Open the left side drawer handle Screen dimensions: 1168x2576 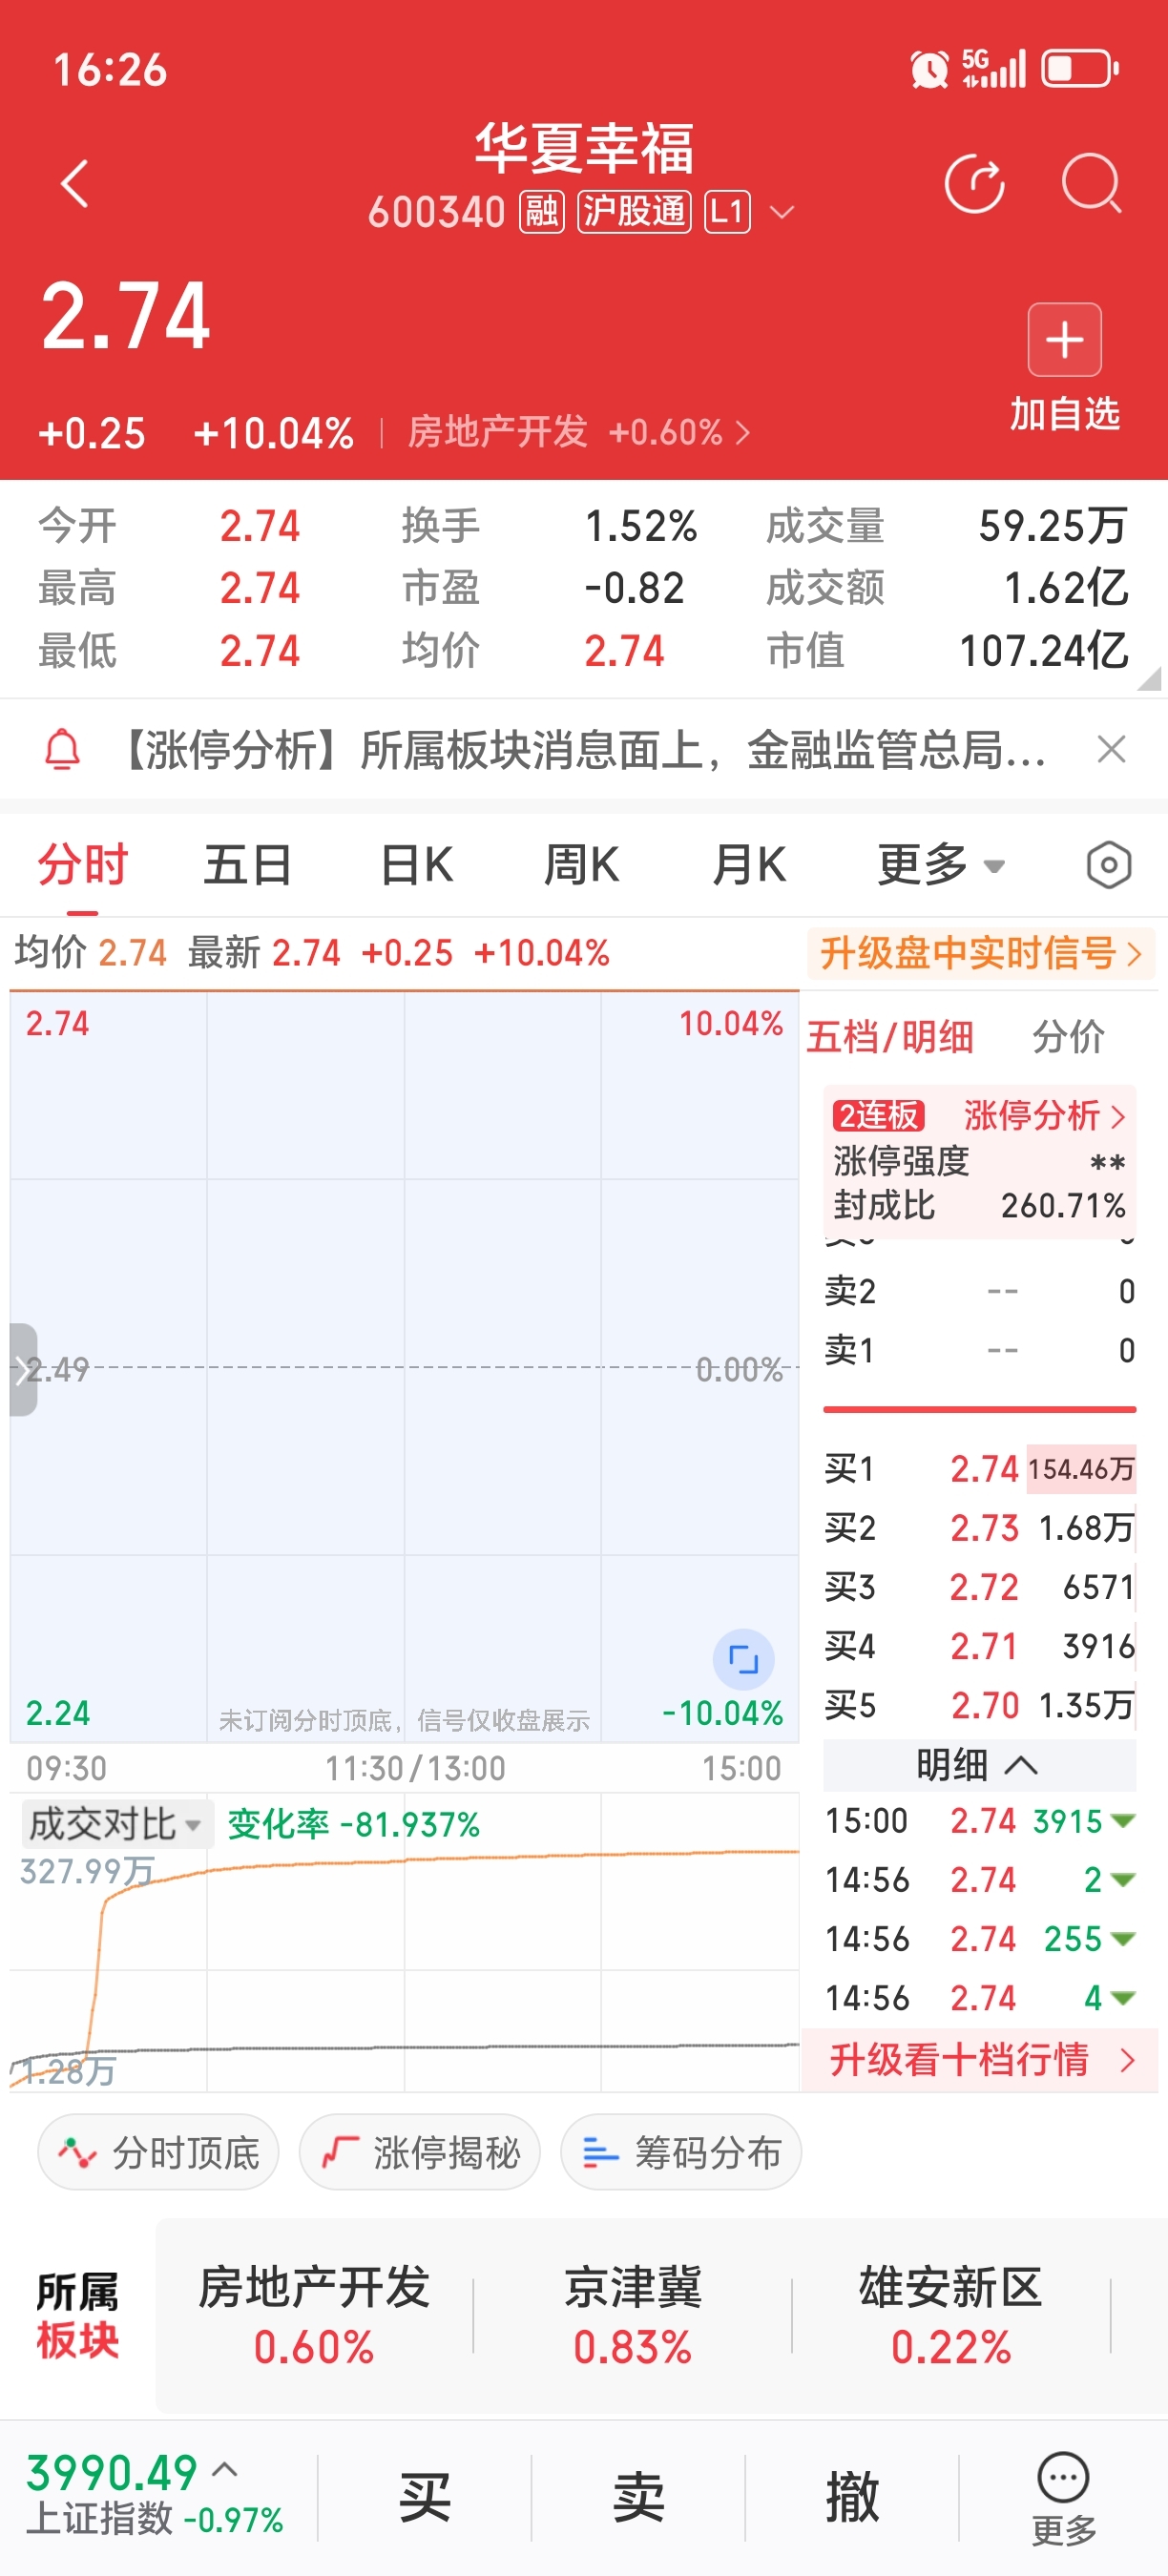[x=23, y=1369]
